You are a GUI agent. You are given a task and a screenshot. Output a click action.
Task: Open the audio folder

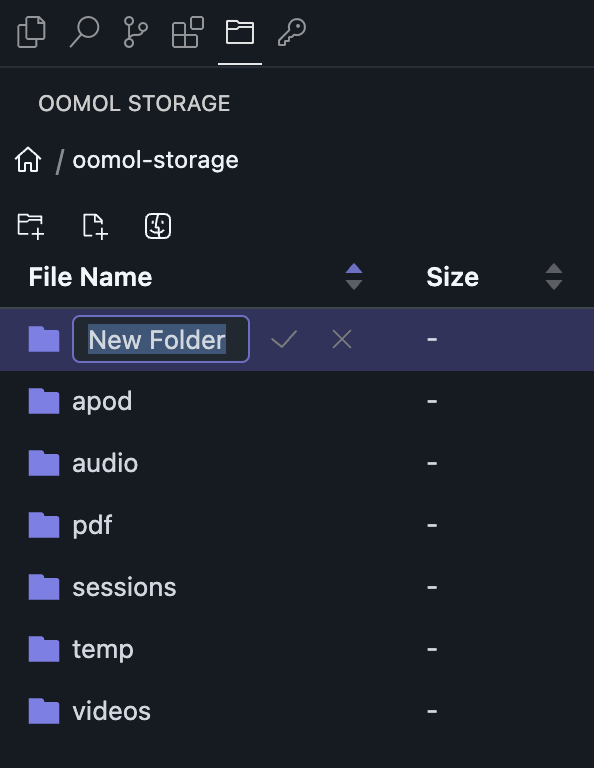coord(105,463)
